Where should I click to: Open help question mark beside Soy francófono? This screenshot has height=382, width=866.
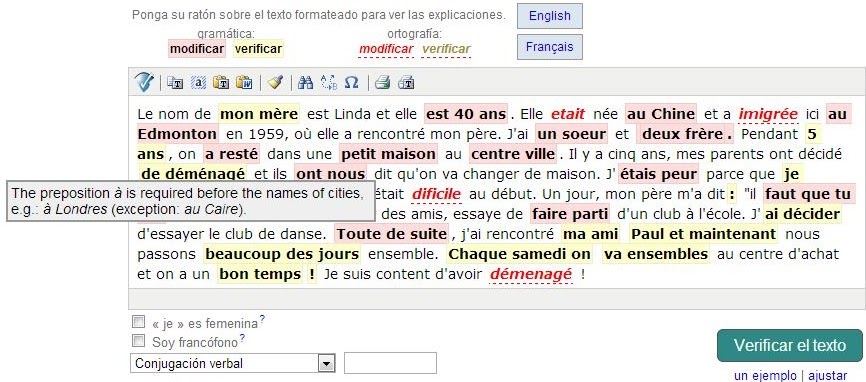242,338
